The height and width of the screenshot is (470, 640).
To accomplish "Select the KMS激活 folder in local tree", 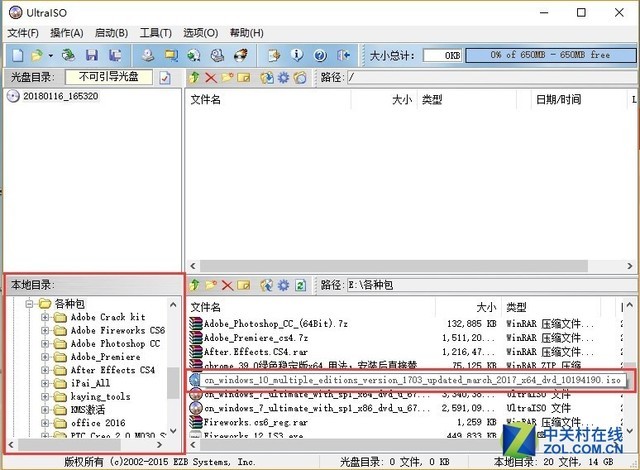I will coord(88,410).
